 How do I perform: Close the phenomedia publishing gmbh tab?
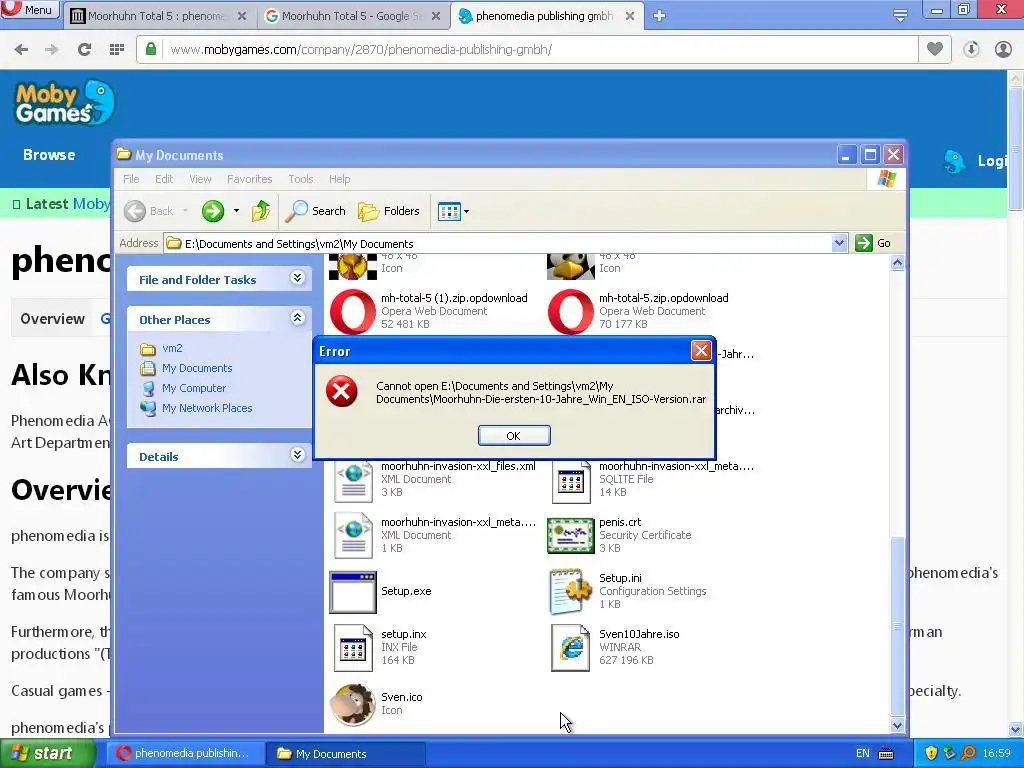pos(630,16)
